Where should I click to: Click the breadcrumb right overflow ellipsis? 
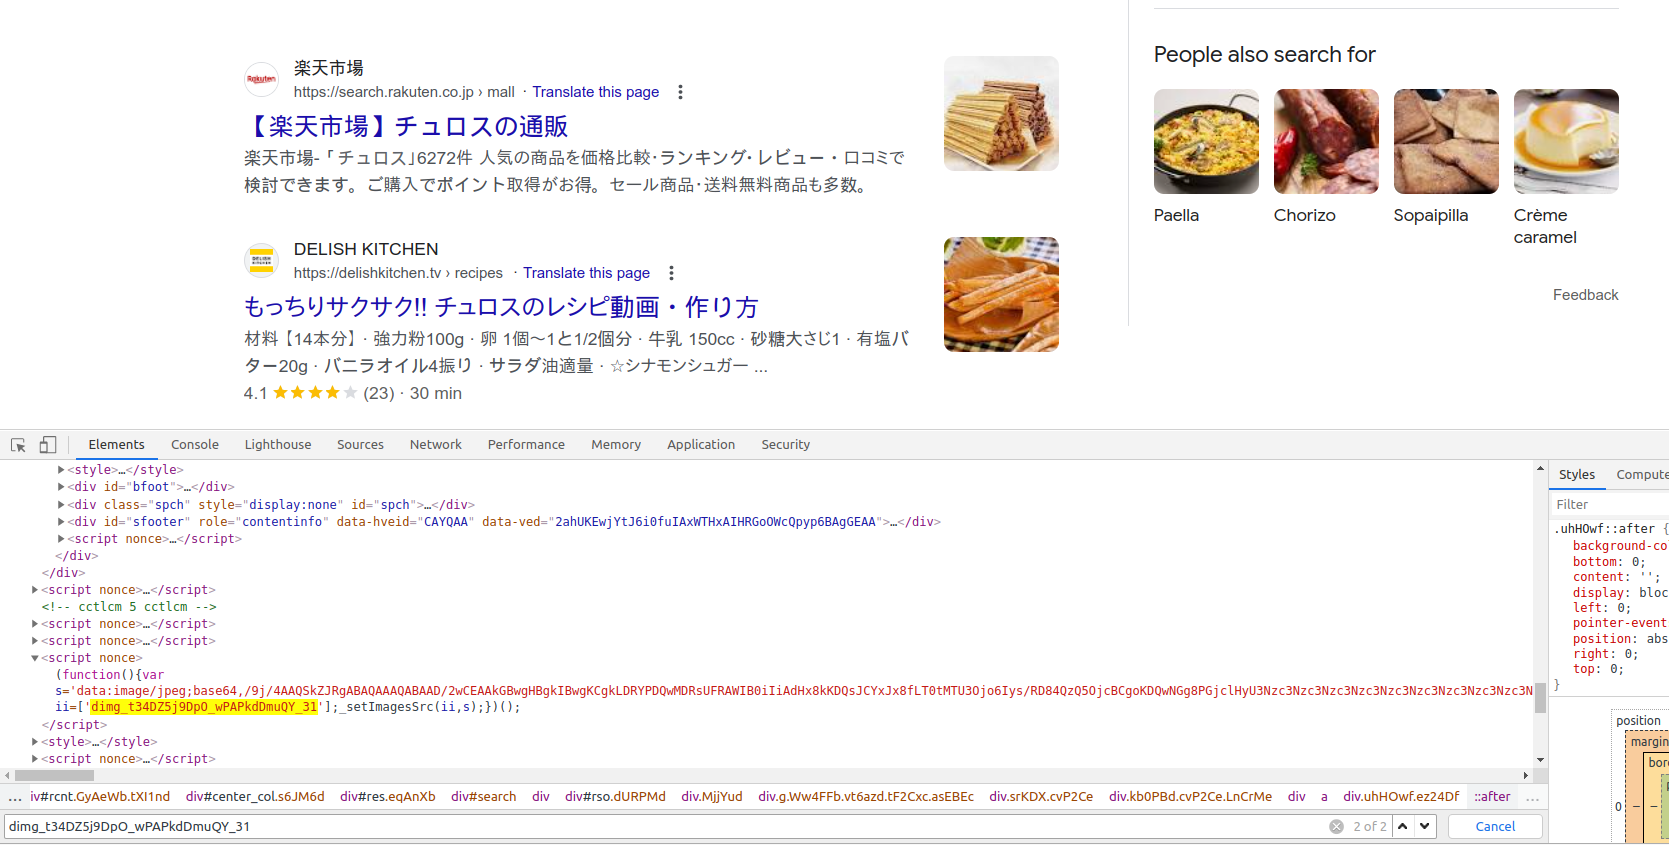pos(1532,797)
